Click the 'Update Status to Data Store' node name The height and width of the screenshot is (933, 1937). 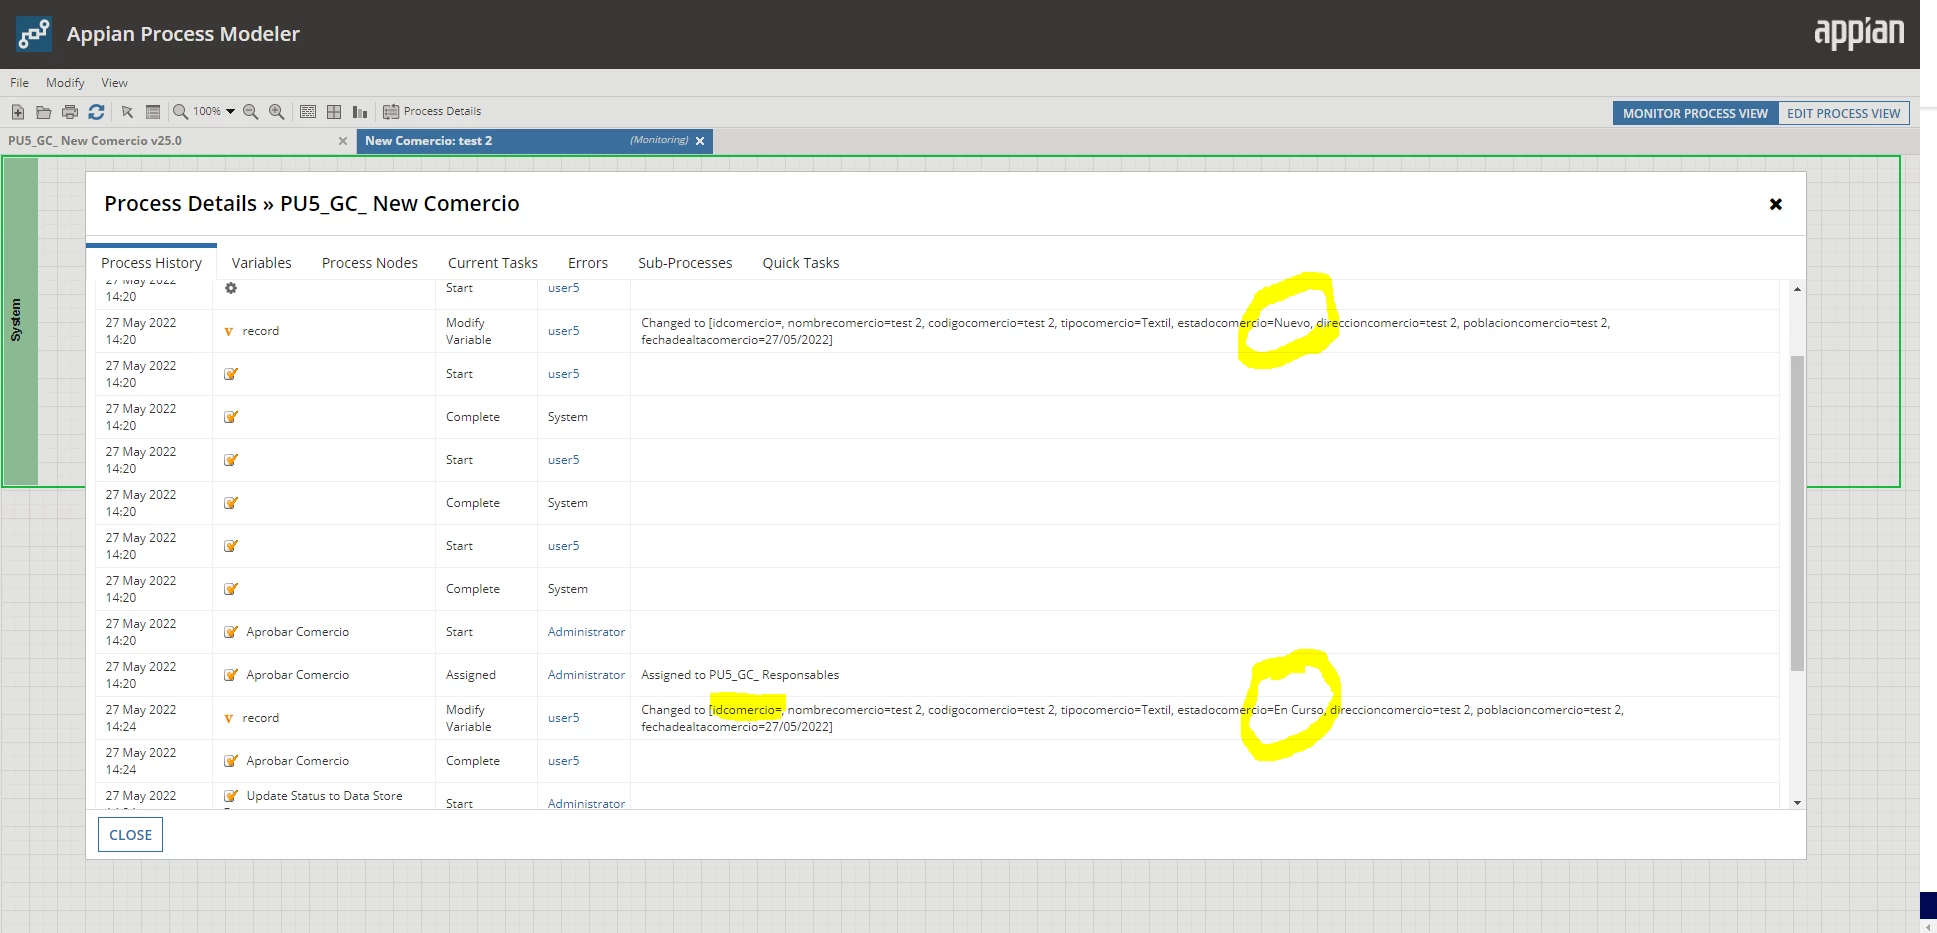325,796
